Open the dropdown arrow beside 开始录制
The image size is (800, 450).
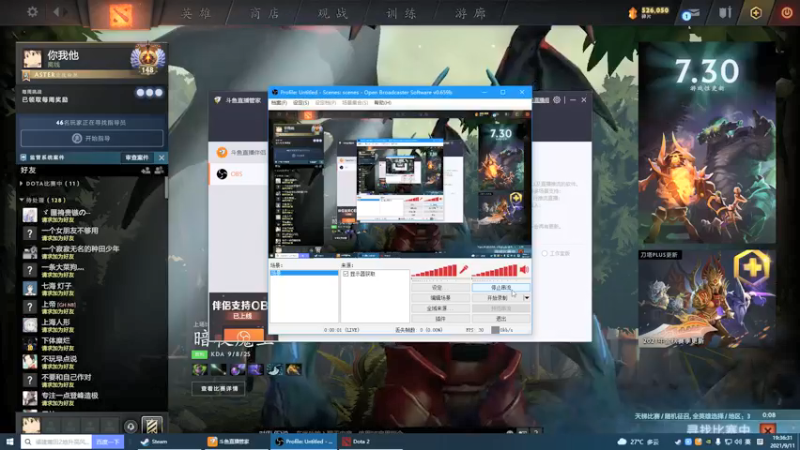pyautogui.click(x=527, y=298)
